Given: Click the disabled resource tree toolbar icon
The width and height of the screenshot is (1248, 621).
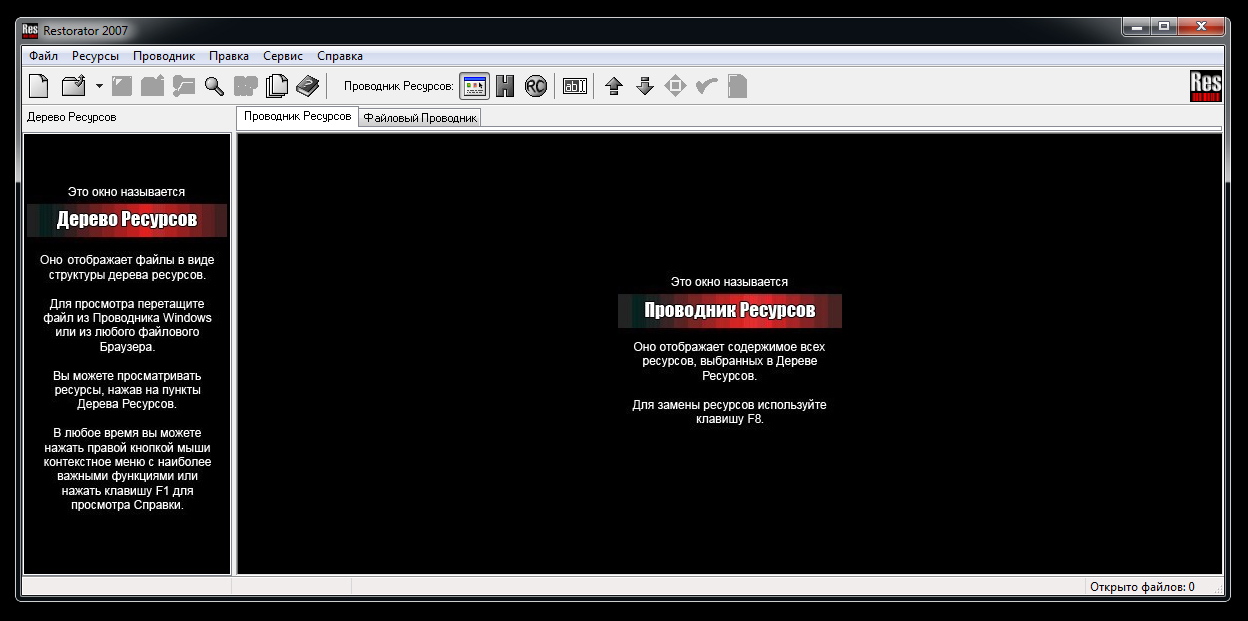Looking at the screenshot, I should click(183, 86).
